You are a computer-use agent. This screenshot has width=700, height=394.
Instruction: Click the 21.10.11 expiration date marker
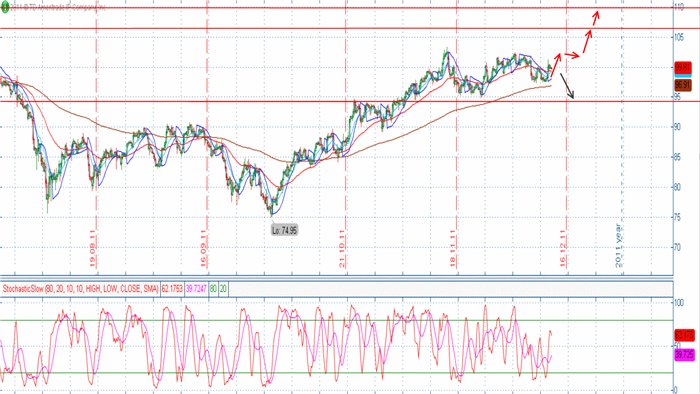342,249
